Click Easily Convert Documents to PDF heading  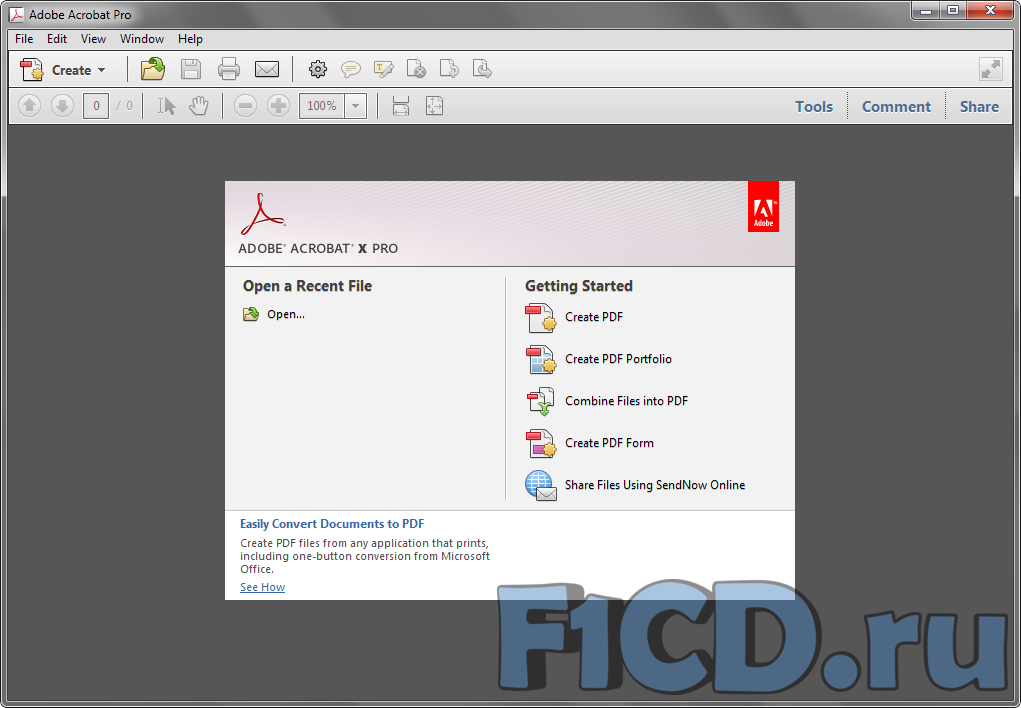pos(332,524)
